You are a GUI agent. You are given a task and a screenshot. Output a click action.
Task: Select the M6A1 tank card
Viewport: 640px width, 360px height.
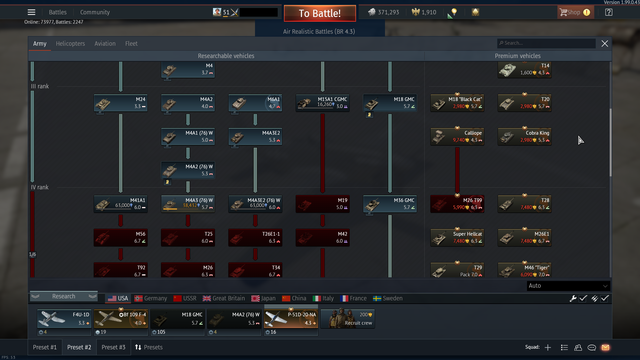[255, 103]
